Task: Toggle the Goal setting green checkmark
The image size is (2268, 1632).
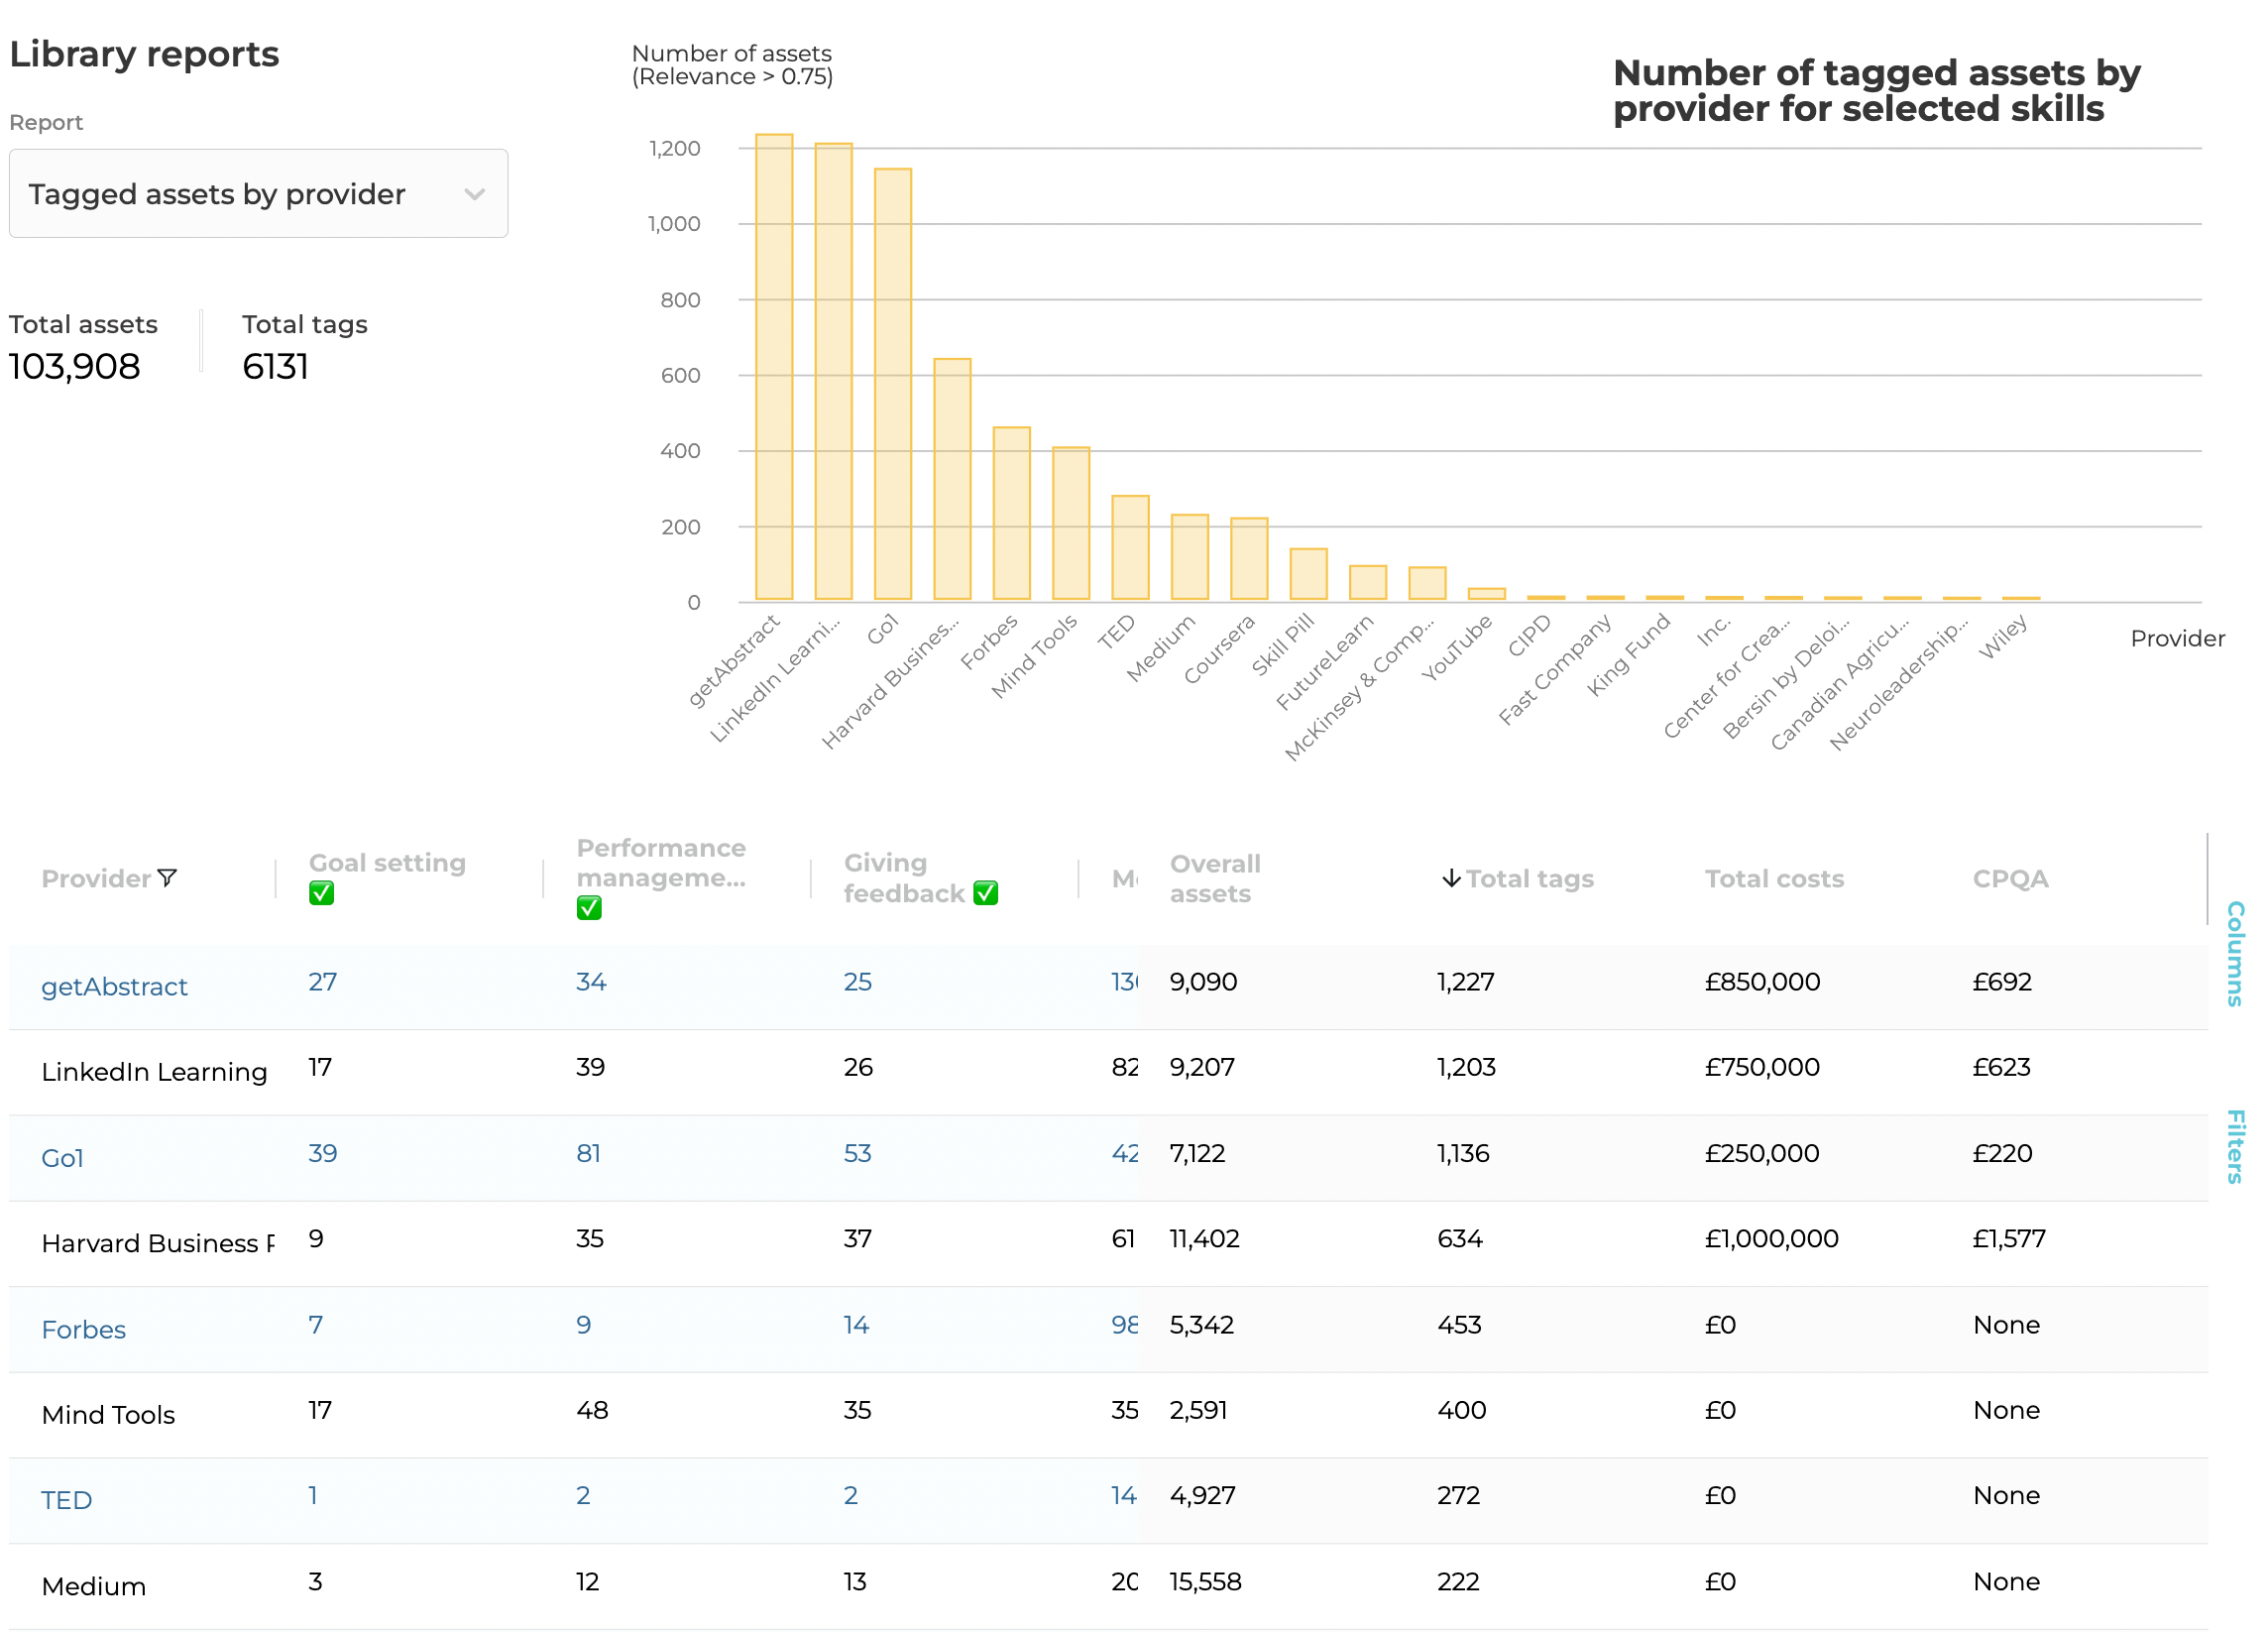Action: click(321, 893)
